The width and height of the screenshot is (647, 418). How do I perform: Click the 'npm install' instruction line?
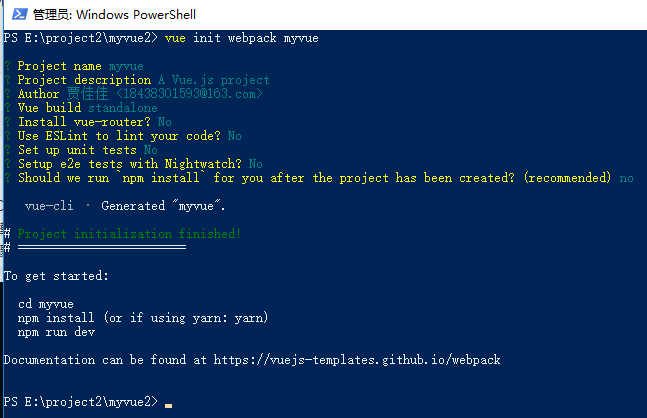click(x=143, y=318)
